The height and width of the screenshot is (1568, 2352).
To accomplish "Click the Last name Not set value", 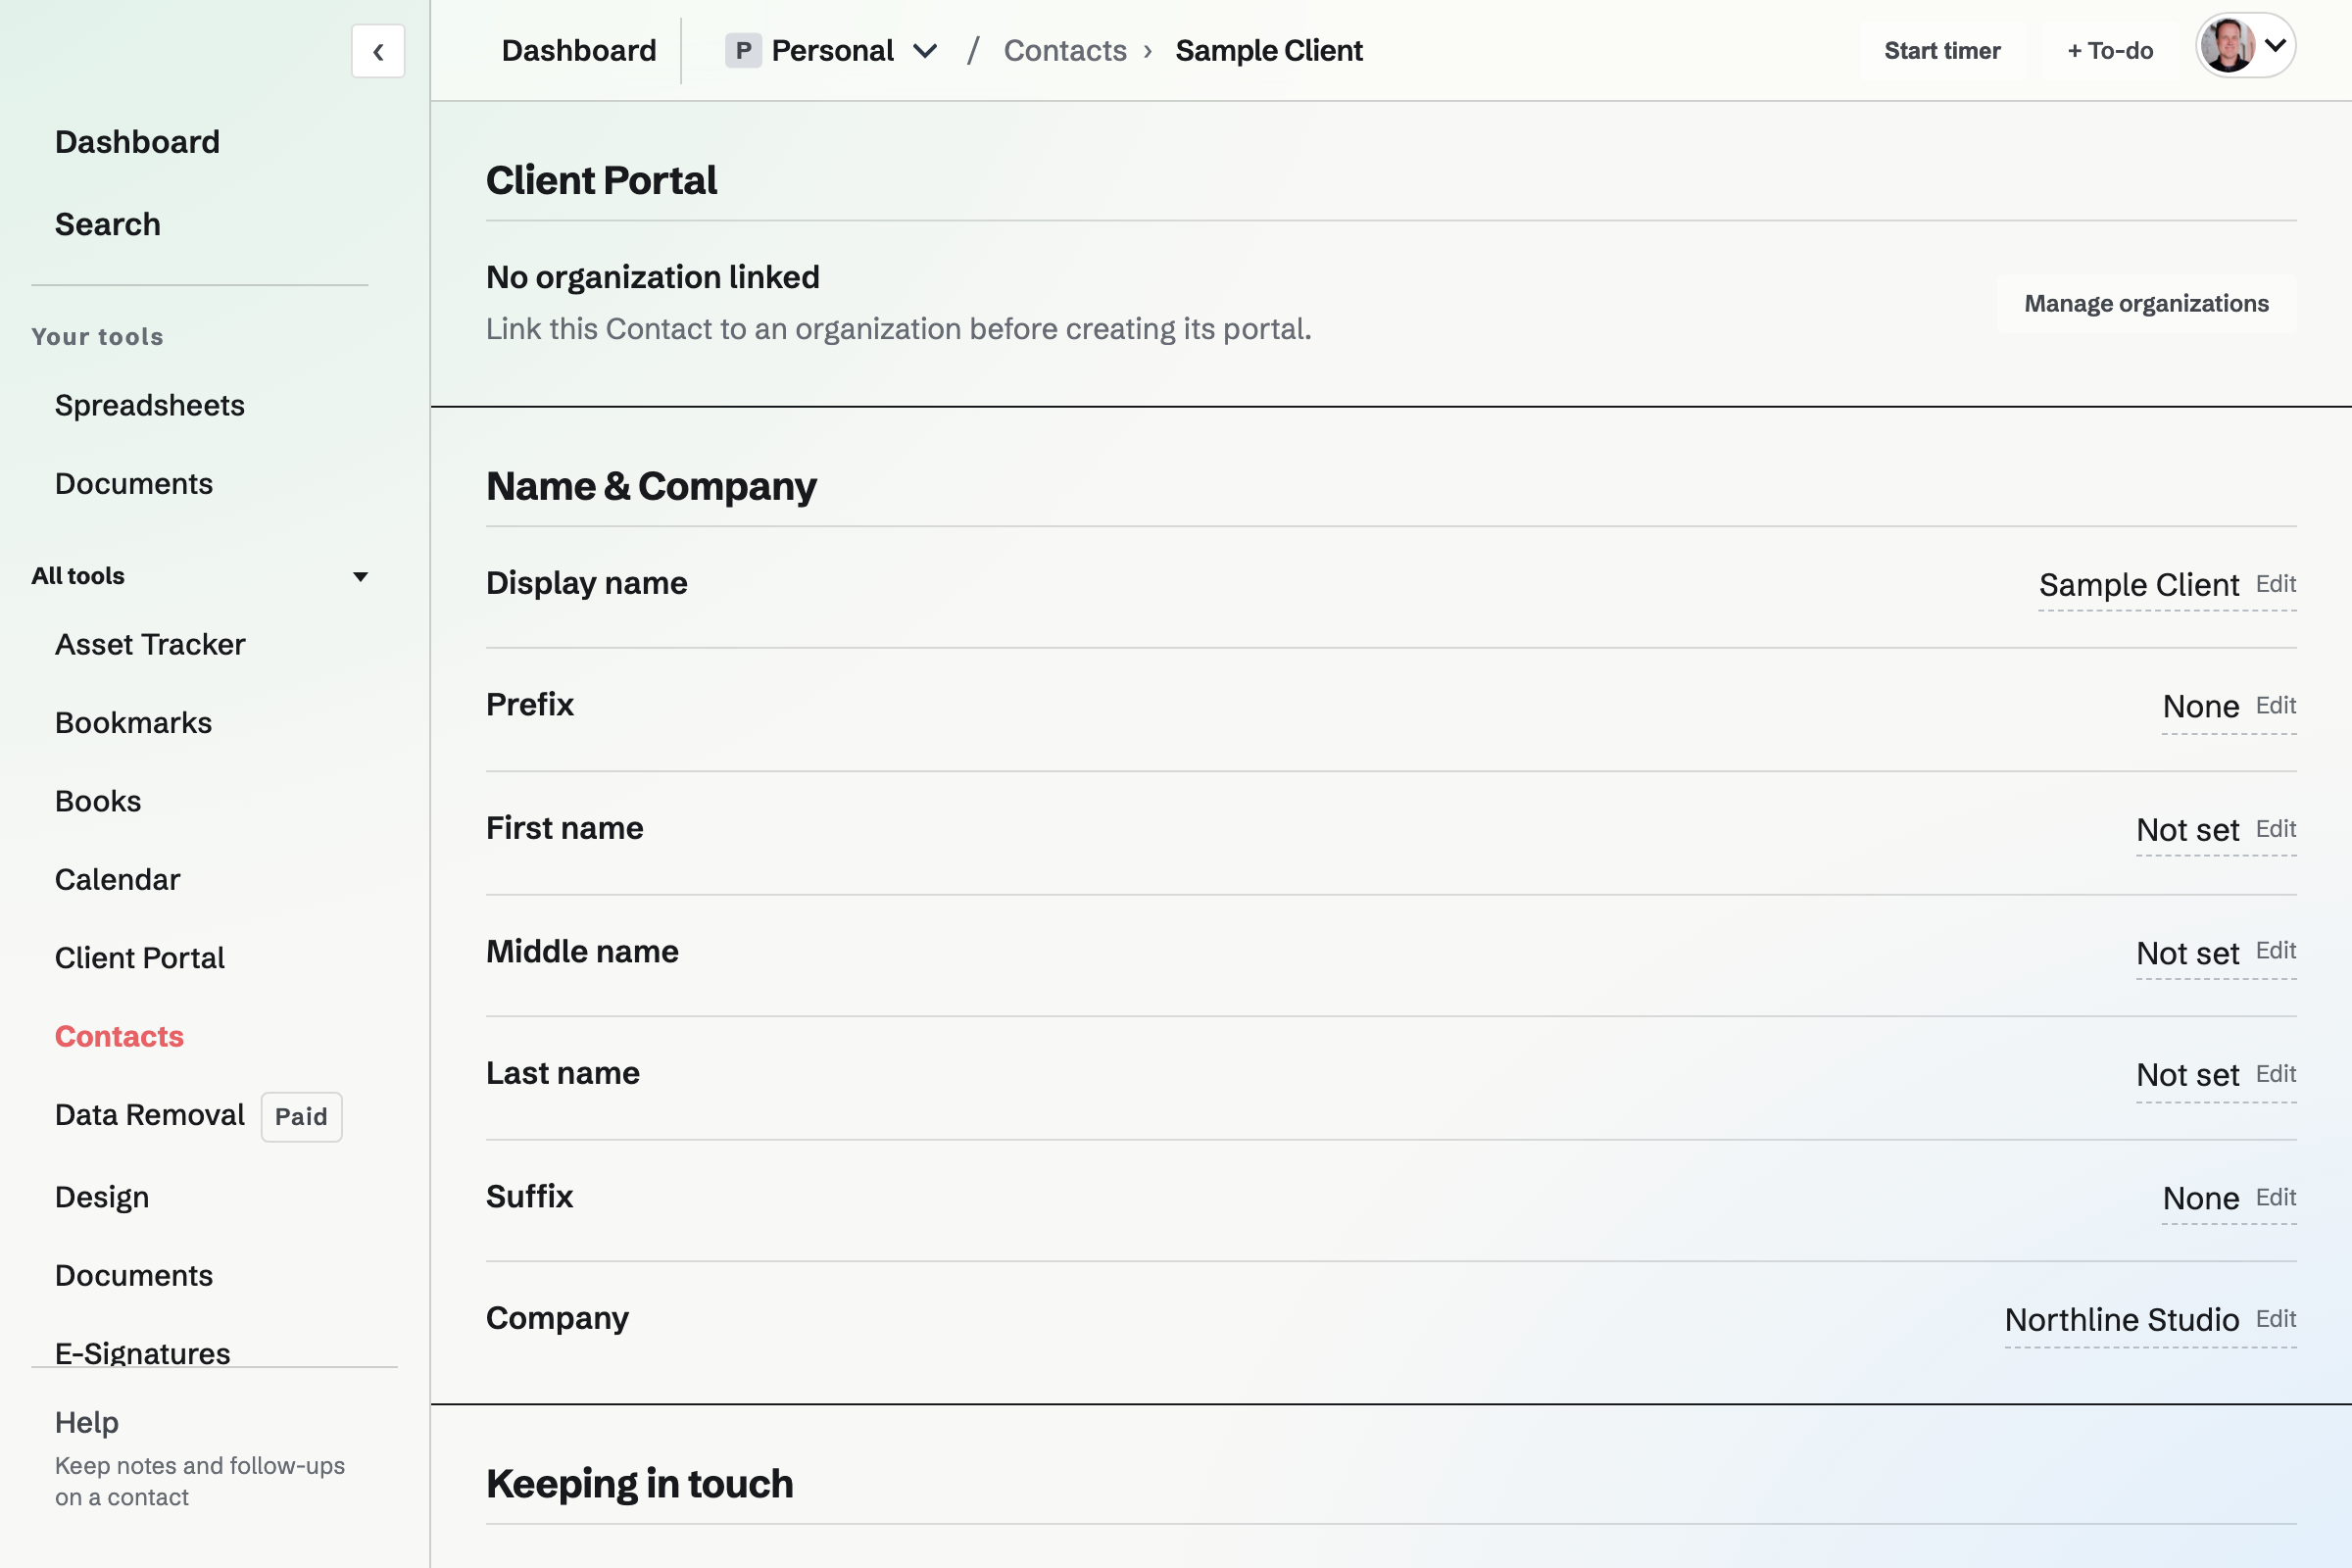I will 2188,1075.
